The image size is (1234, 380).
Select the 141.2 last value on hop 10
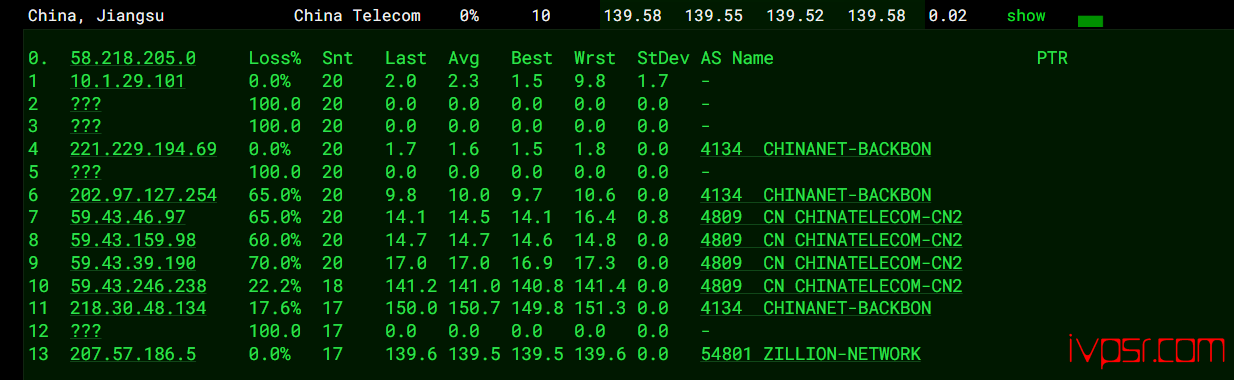click(411, 286)
